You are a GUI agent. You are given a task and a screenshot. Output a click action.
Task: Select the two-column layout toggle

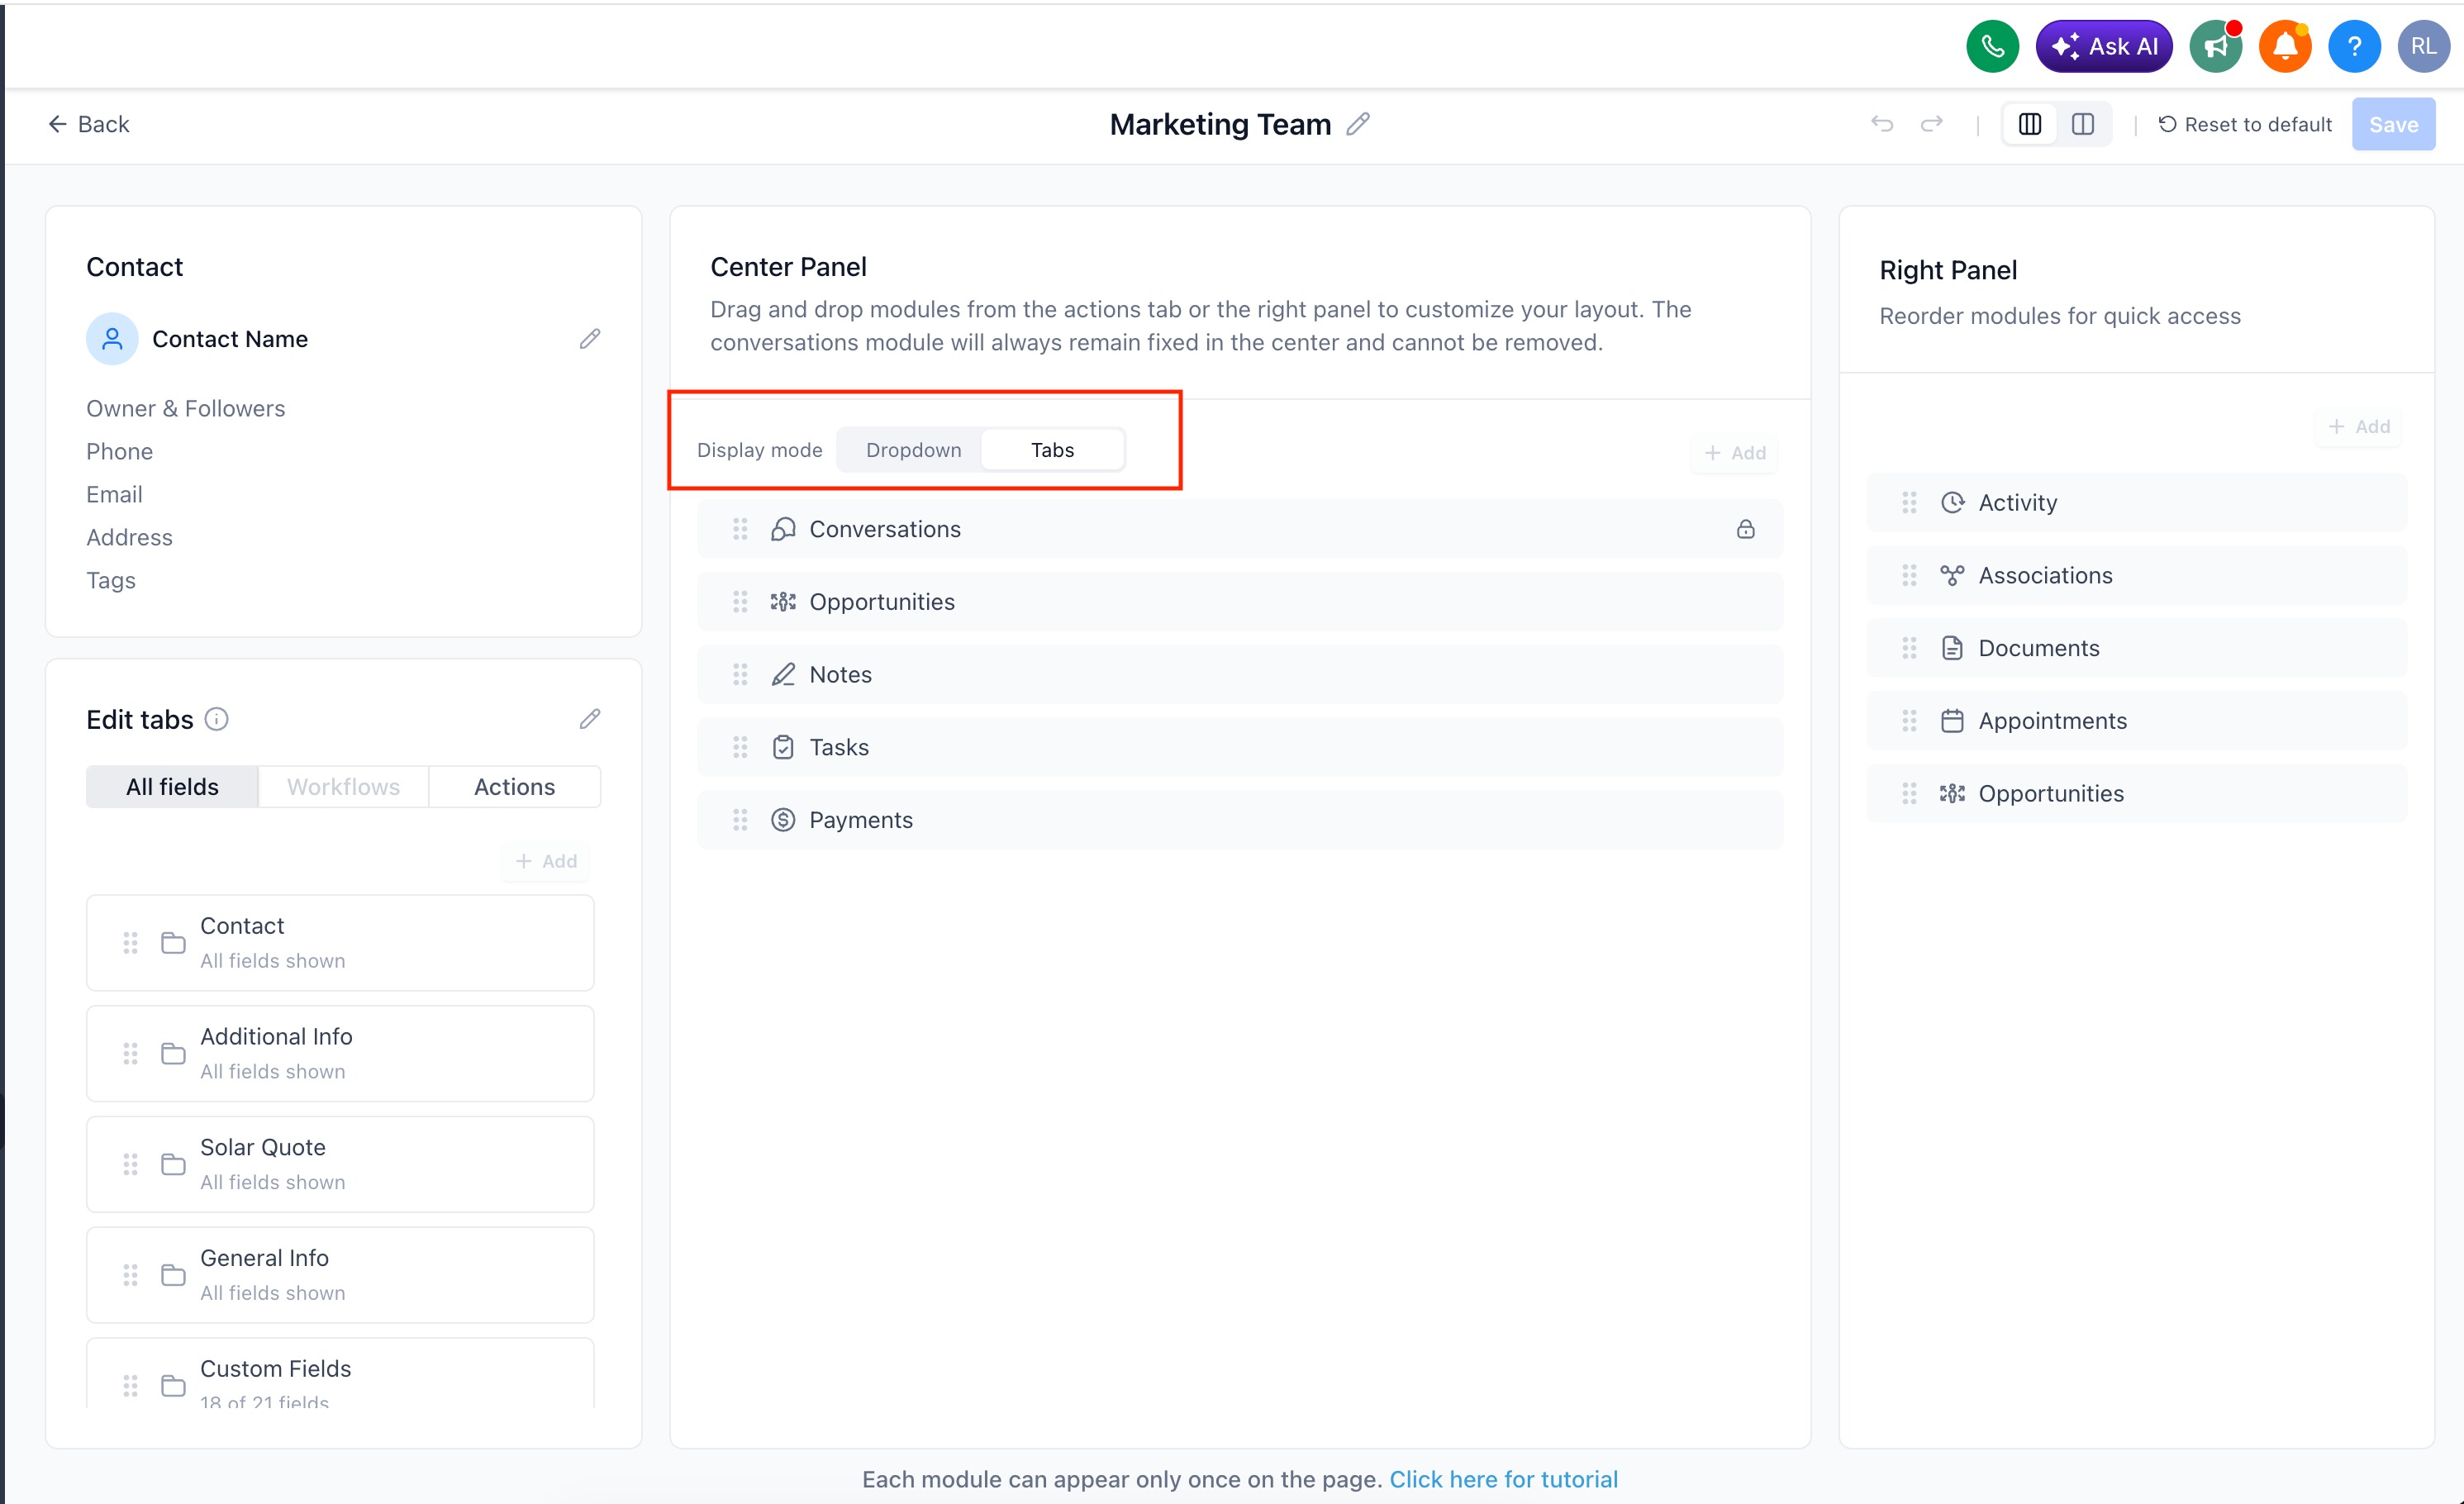pyautogui.click(x=2083, y=124)
